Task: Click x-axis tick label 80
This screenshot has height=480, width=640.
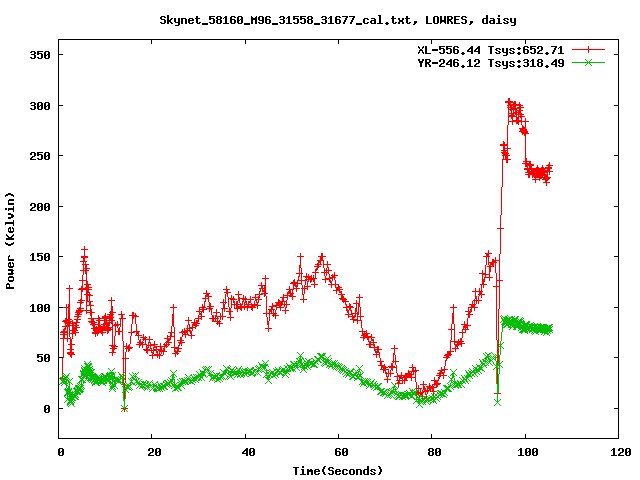Action: [434, 452]
